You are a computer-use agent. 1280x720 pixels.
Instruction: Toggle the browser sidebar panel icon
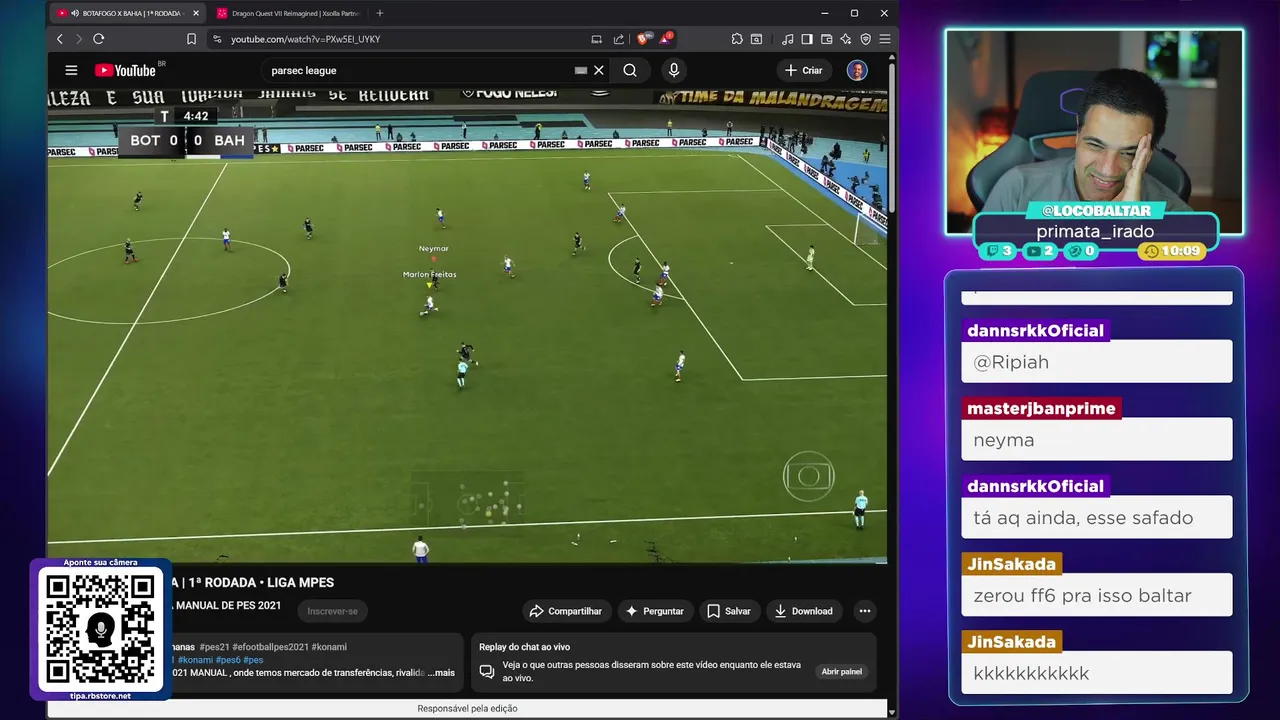pyautogui.click(x=807, y=39)
